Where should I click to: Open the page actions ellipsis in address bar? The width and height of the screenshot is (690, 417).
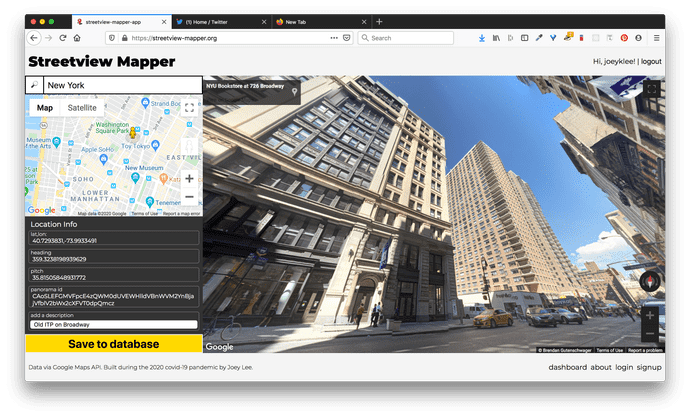(332, 38)
